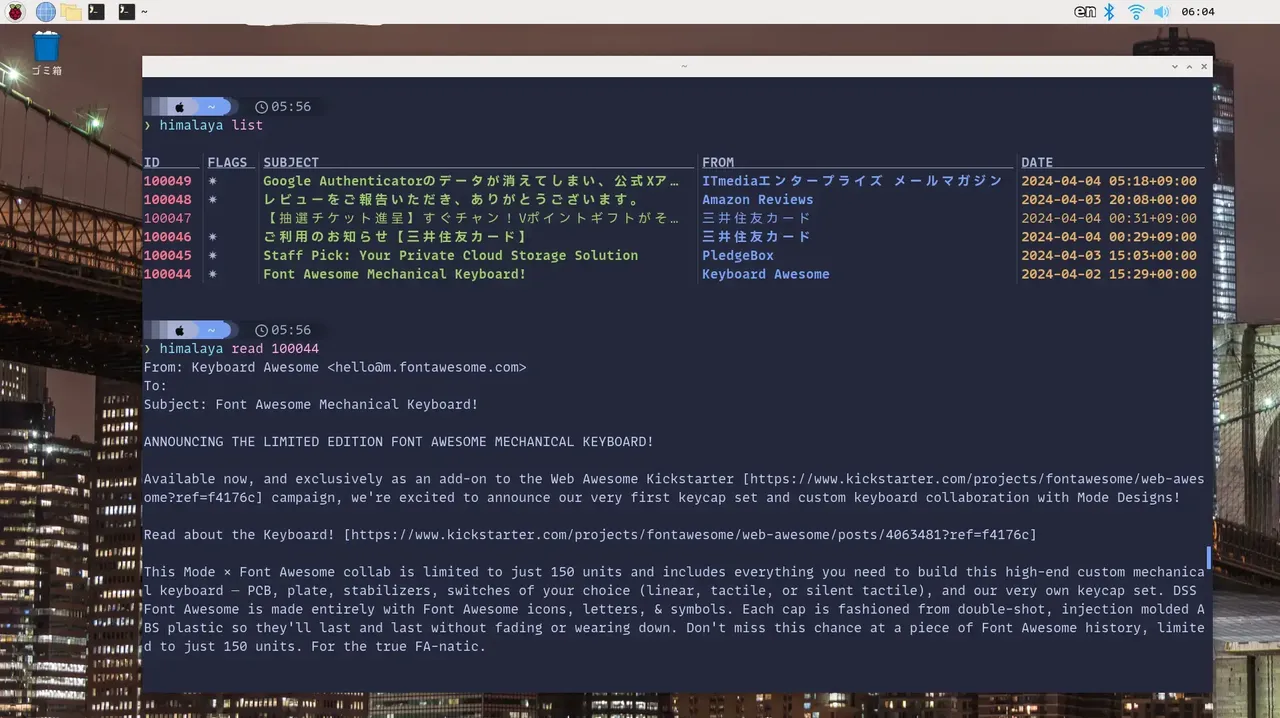Select the terminal task labeled ~

(x=133, y=12)
